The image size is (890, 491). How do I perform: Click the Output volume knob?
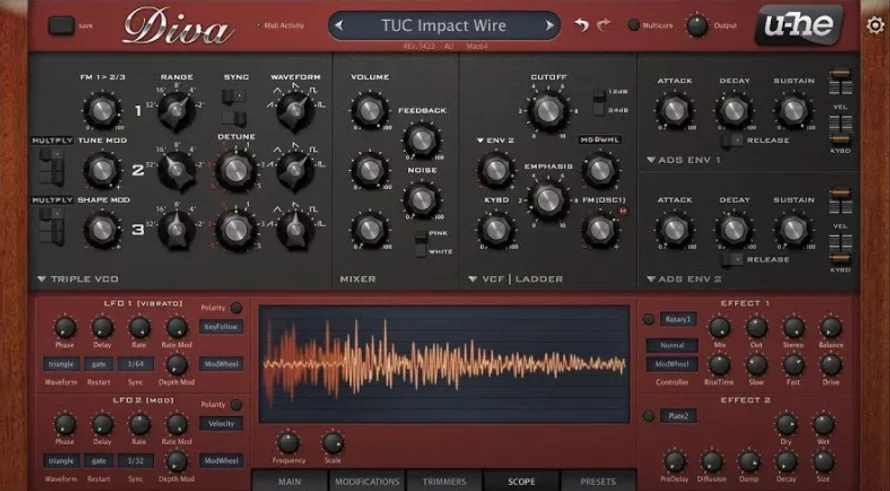(696, 26)
